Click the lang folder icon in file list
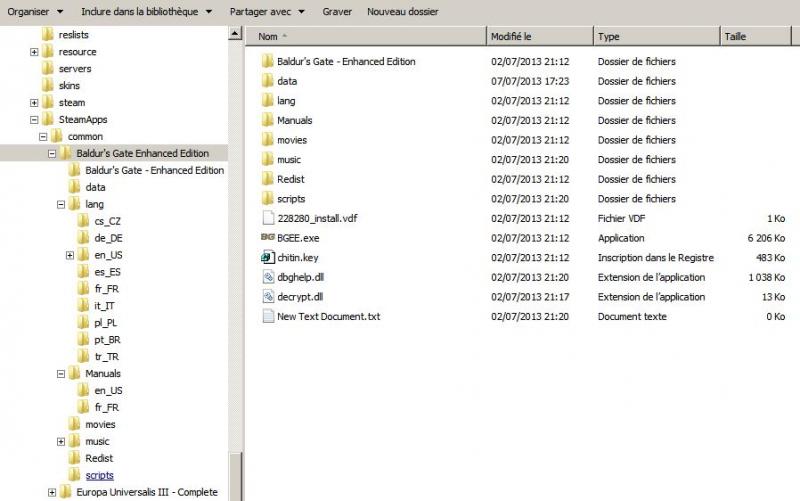Viewport: 800px width, 501px height. pos(268,101)
